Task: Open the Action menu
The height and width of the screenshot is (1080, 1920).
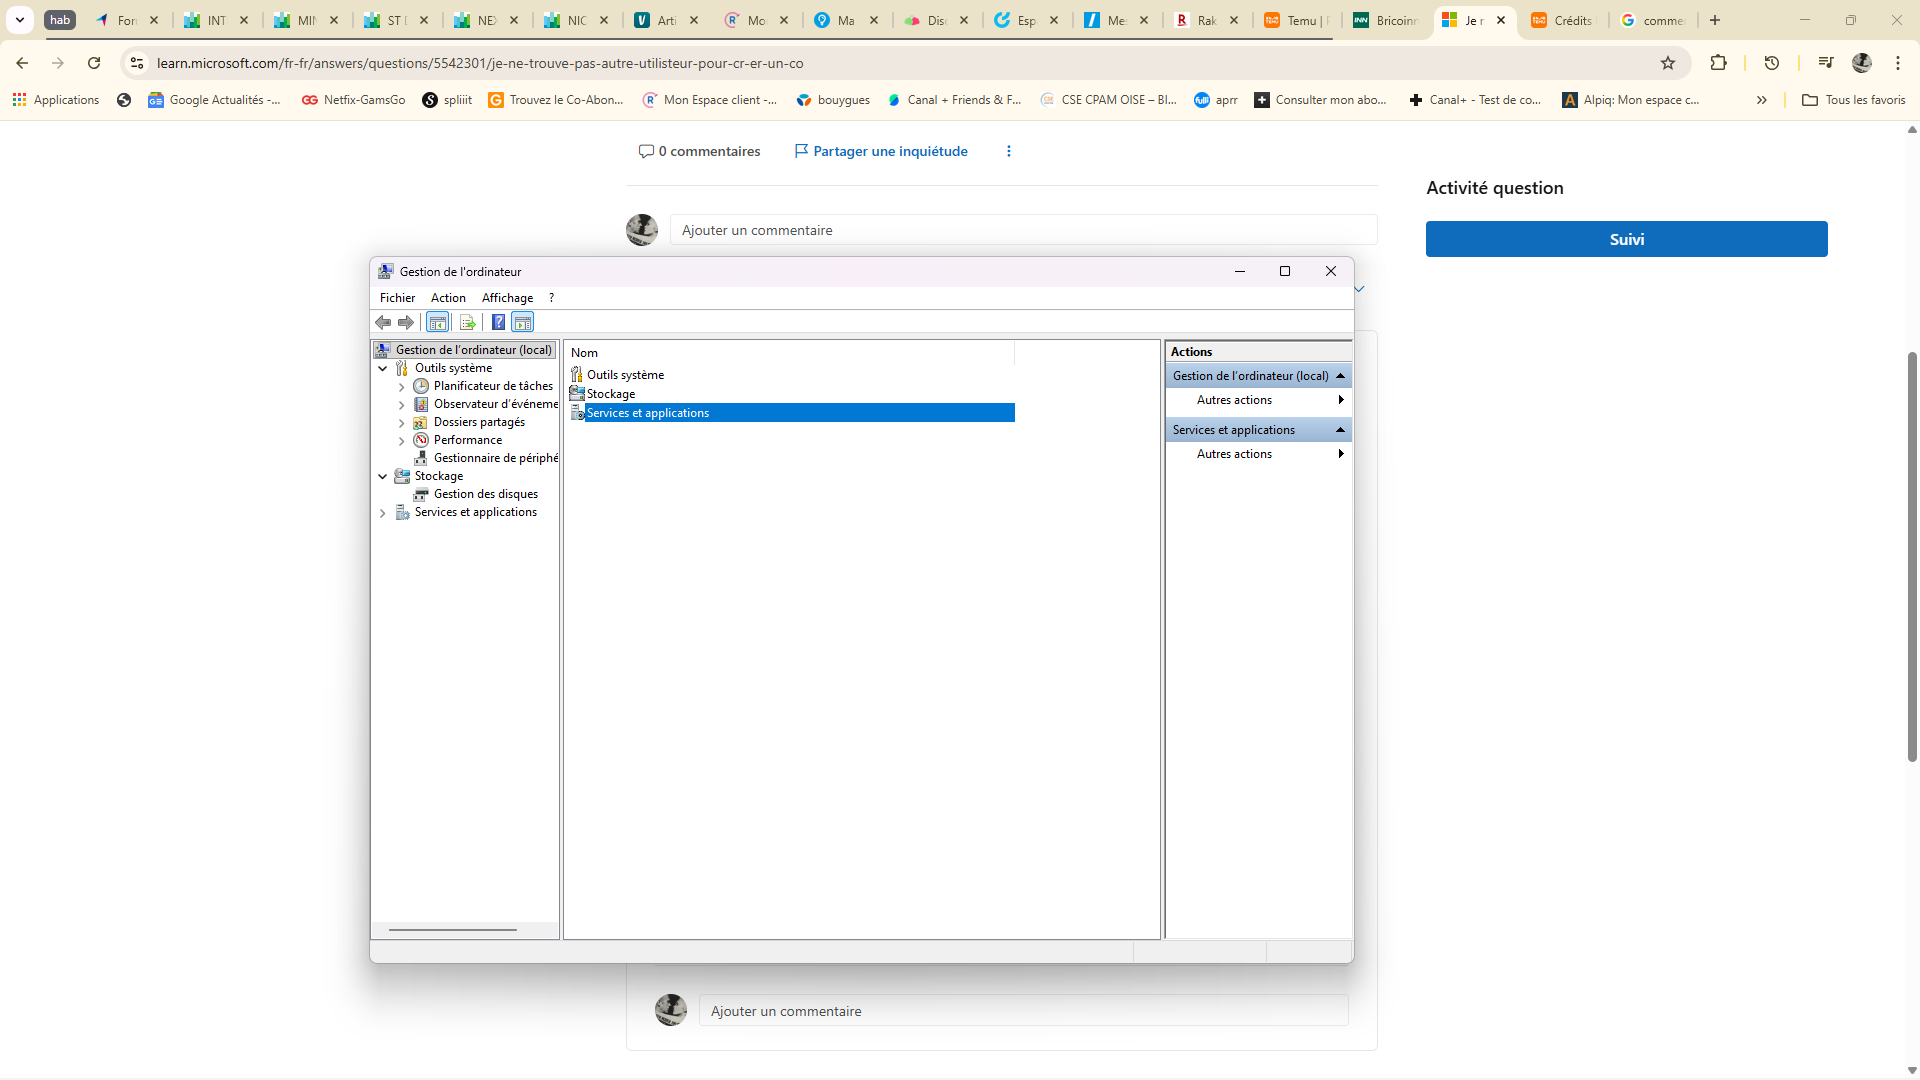Action: point(448,298)
